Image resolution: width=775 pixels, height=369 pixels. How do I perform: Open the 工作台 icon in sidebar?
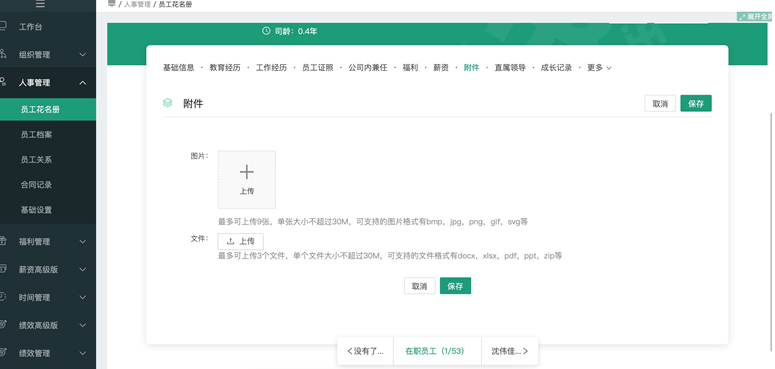coord(2,26)
